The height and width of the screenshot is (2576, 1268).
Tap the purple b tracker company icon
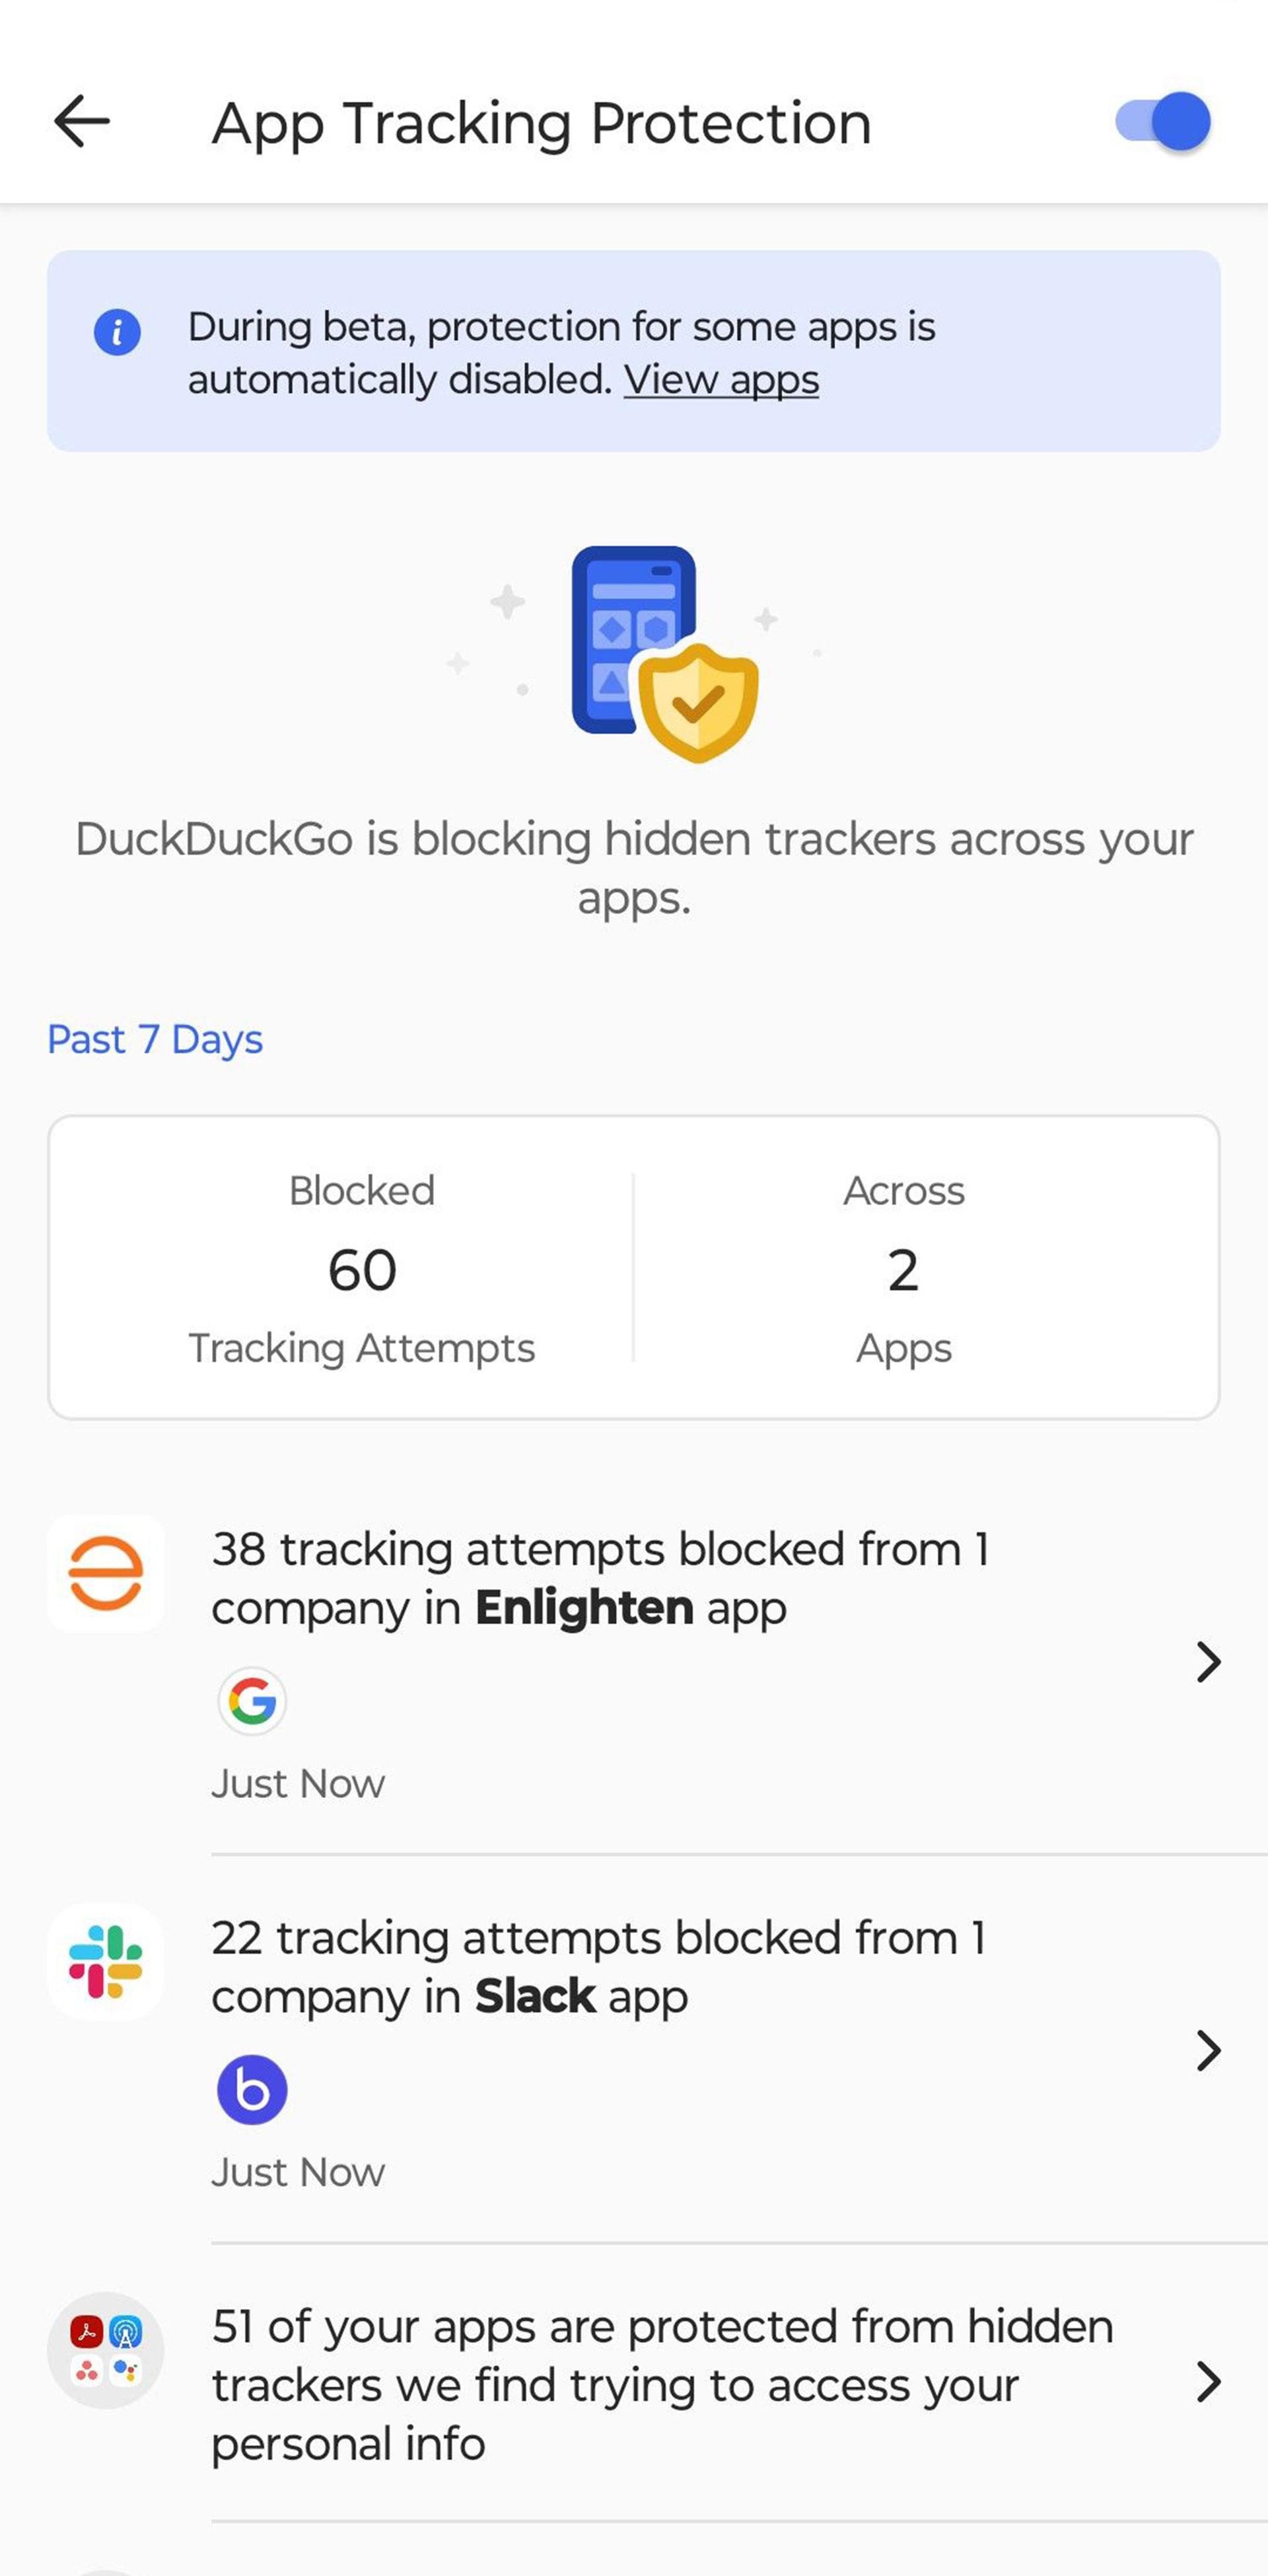click(252, 2089)
